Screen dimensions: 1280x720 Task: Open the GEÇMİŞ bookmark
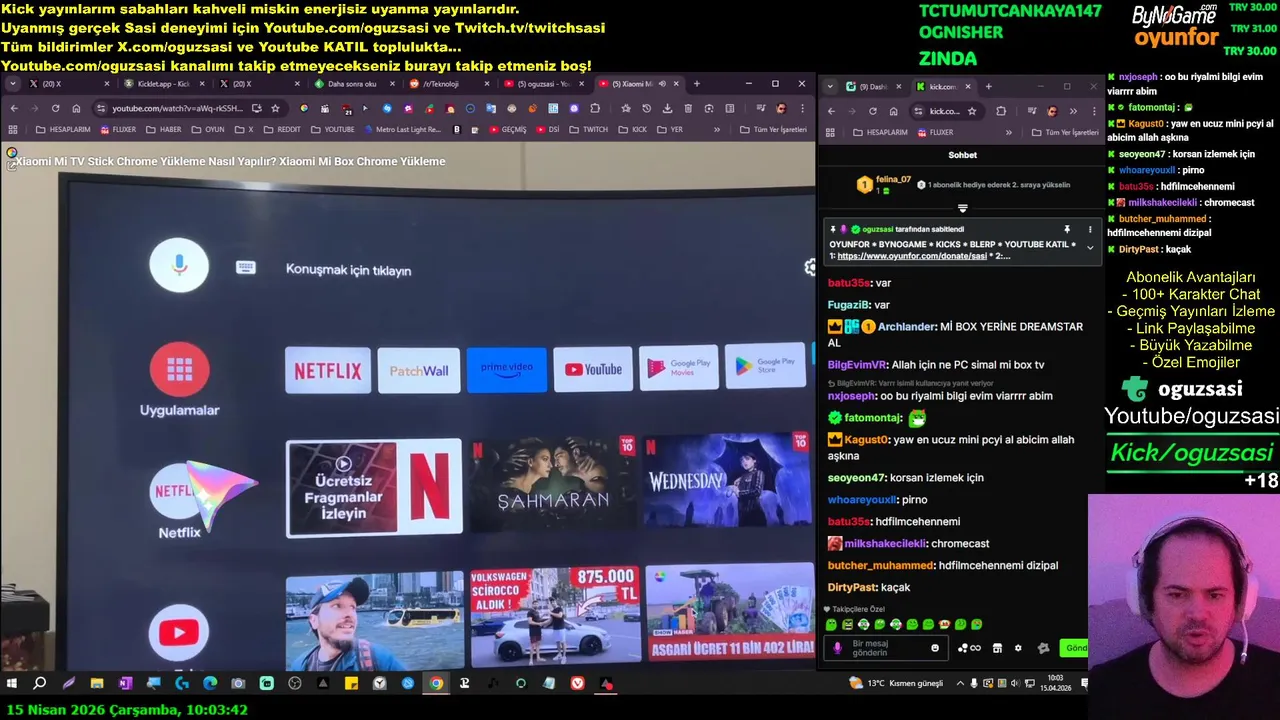pyautogui.click(x=507, y=129)
